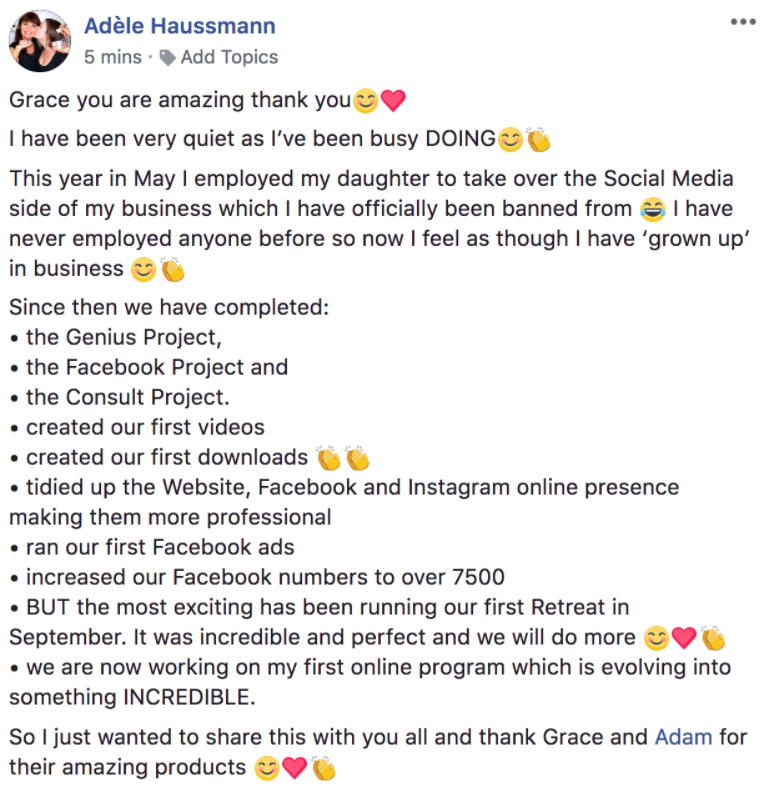Open the Adam mention link
The width and height of the screenshot is (764, 802).
[x=683, y=738]
